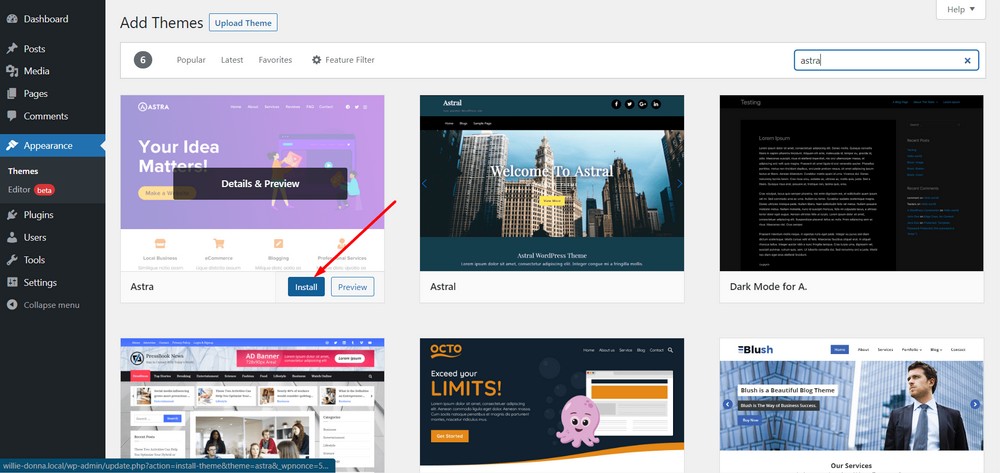Open the Settings menu label

coord(40,282)
